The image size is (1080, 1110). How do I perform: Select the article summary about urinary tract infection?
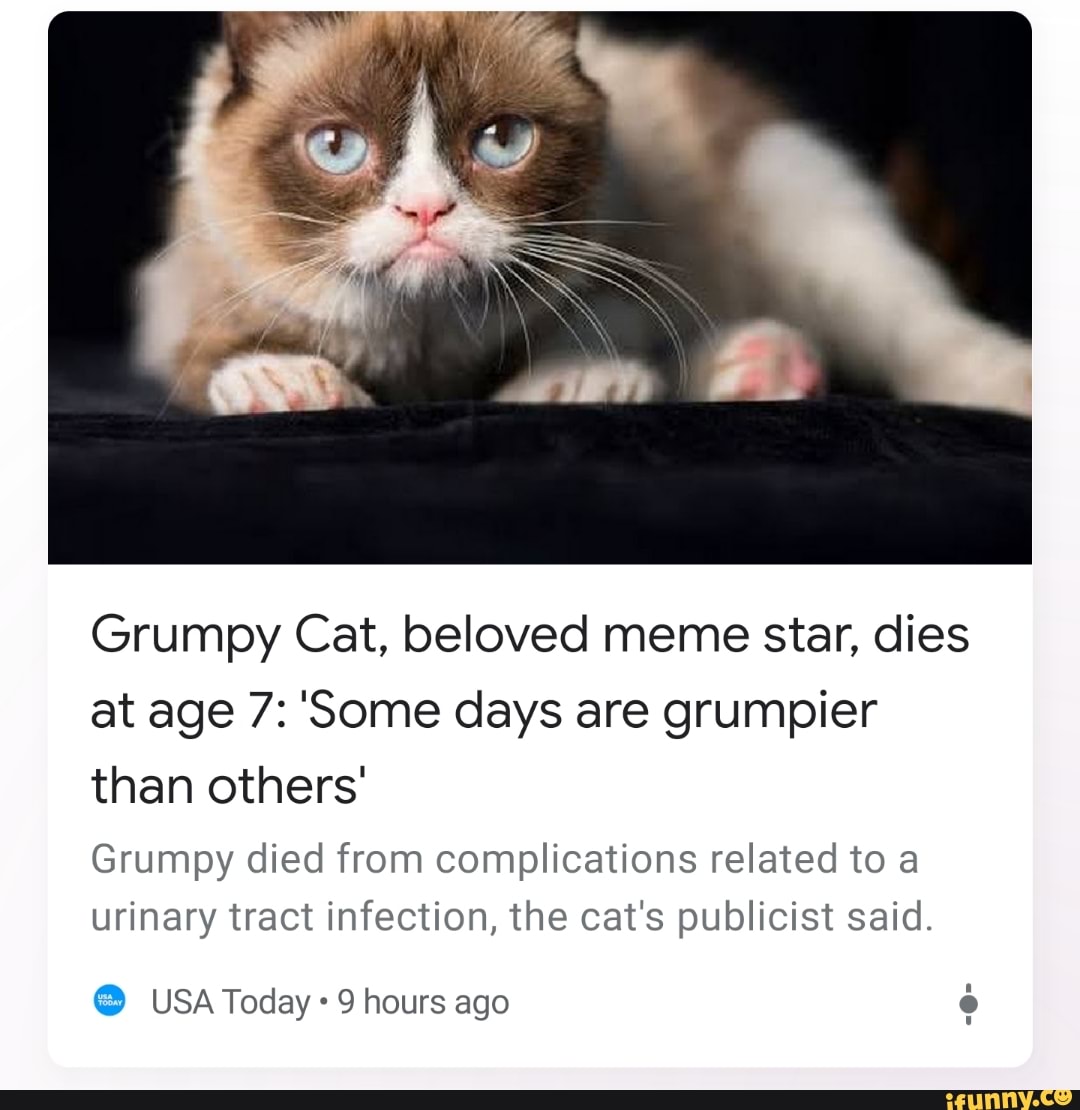pyautogui.click(x=510, y=887)
